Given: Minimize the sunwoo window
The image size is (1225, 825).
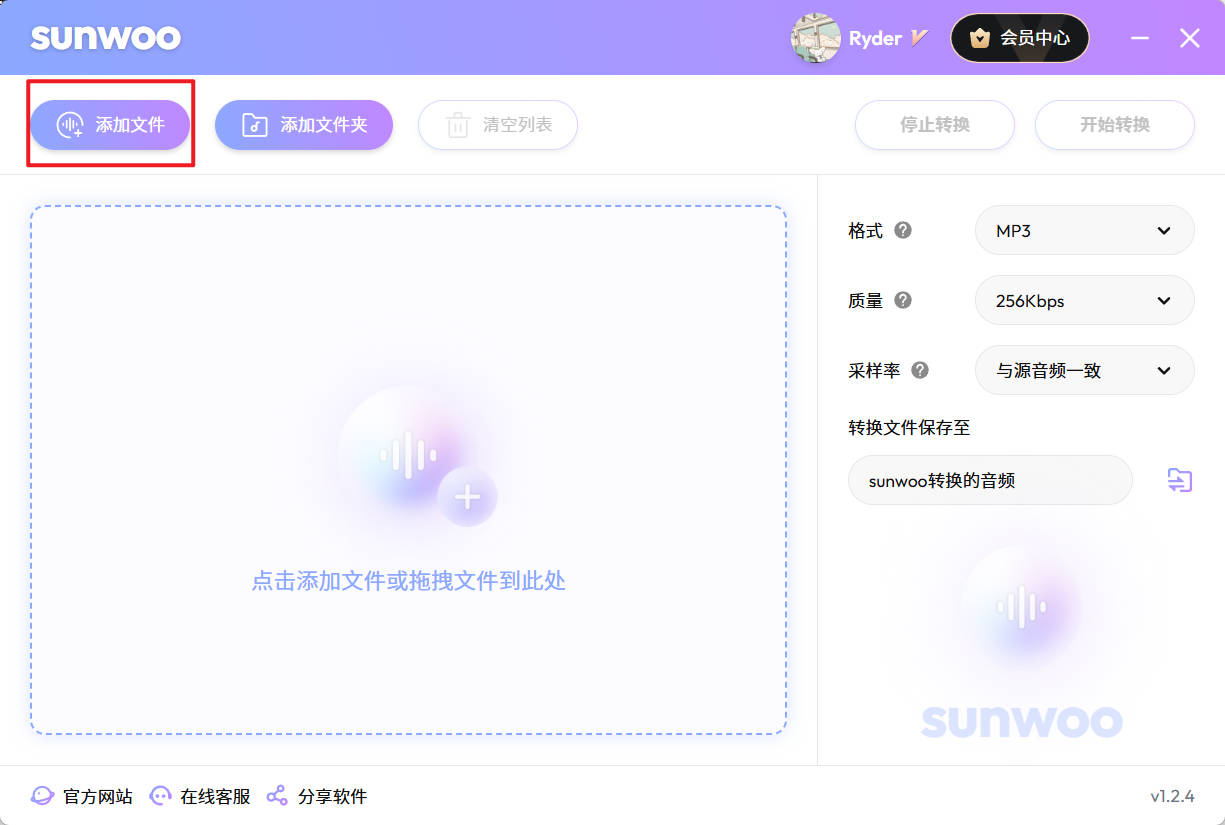Looking at the screenshot, I should [1140, 38].
